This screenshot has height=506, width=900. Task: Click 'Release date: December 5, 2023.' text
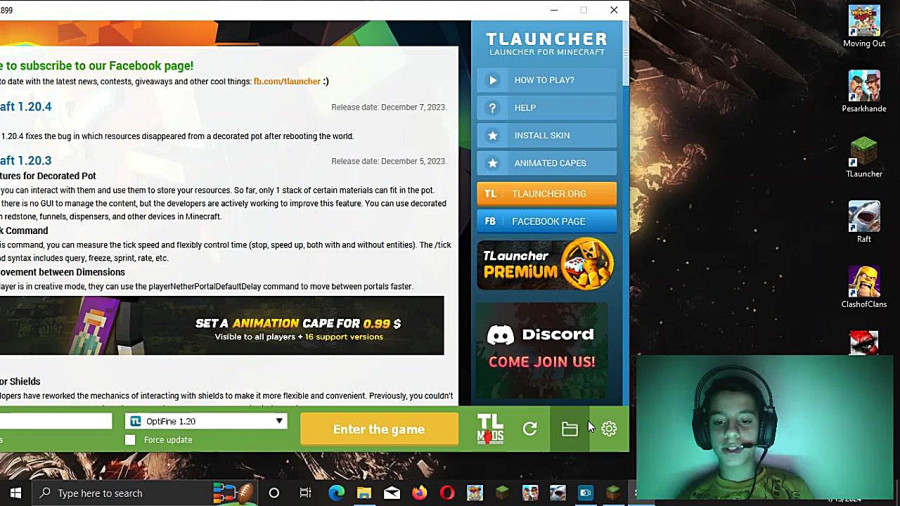pos(389,161)
